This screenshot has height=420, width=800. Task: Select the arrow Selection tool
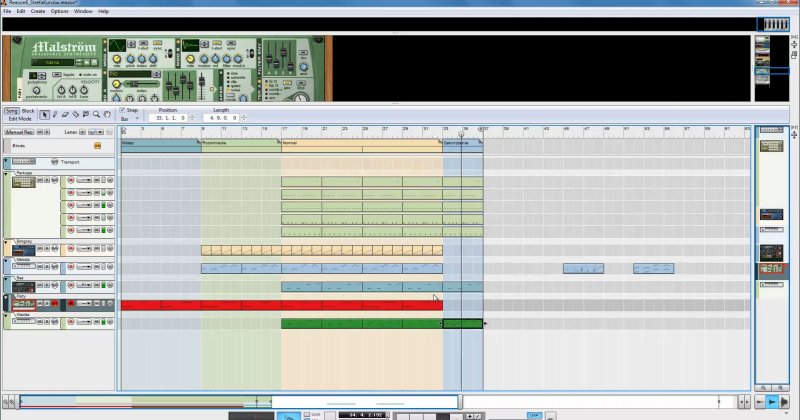(x=45, y=114)
